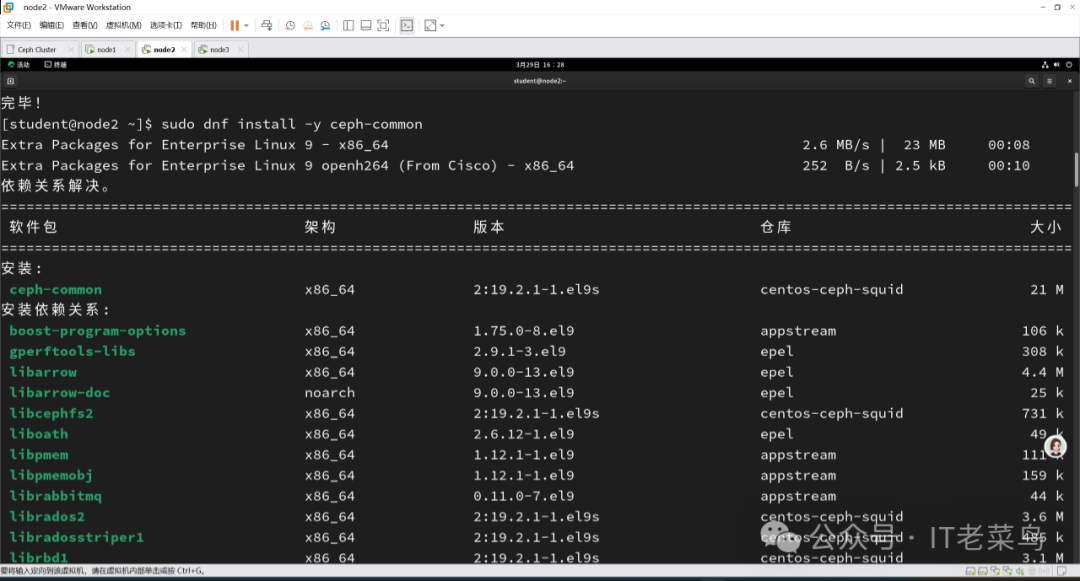This screenshot has width=1080, height=581.
Task: Click the first hard disk status icon
Action: pos(970,571)
